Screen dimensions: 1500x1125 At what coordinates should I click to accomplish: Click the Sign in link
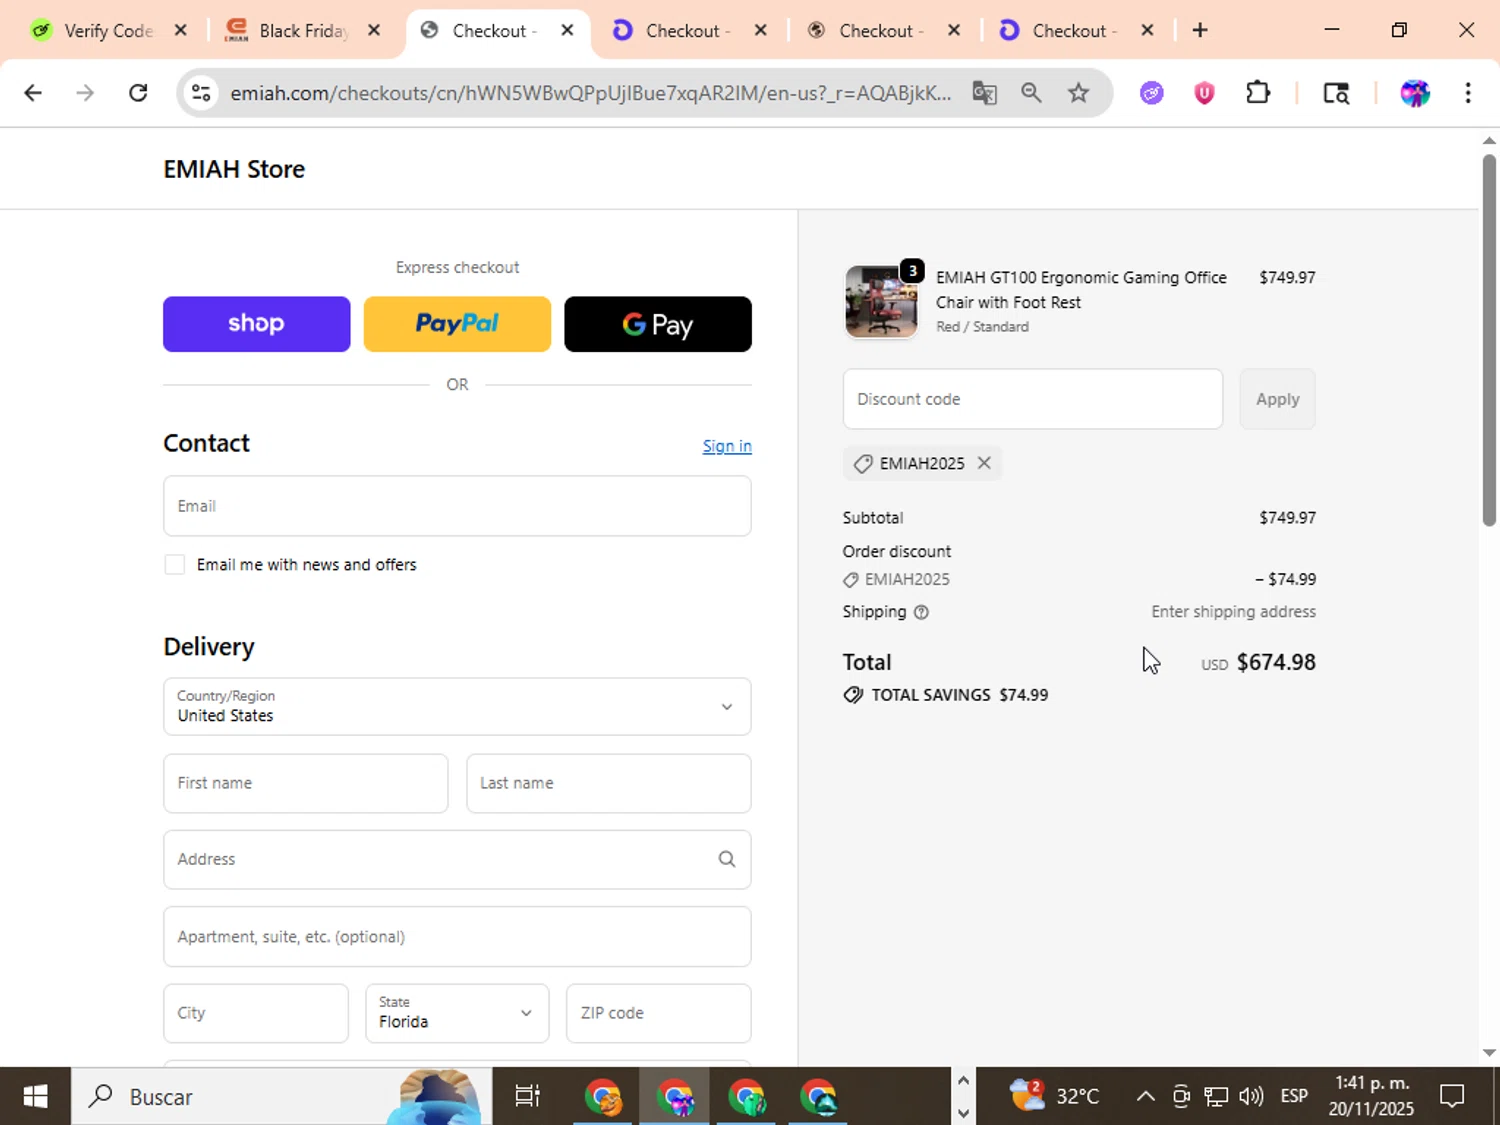tap(727, 446)
